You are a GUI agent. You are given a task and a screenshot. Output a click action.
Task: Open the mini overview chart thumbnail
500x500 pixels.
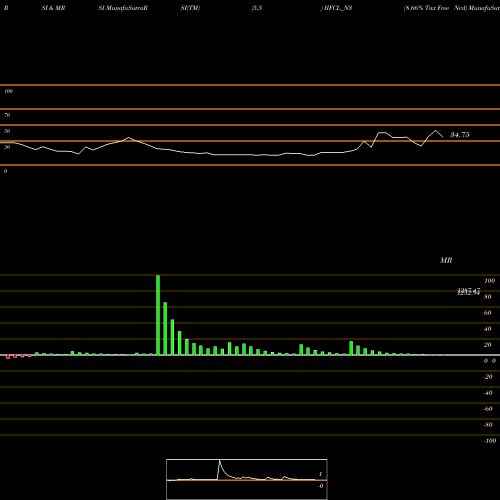pos(247,479)
